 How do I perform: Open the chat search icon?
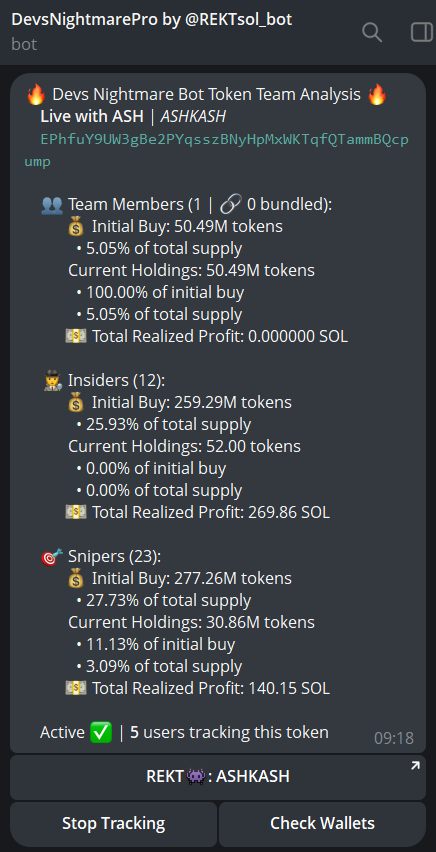tap(372, 33)
